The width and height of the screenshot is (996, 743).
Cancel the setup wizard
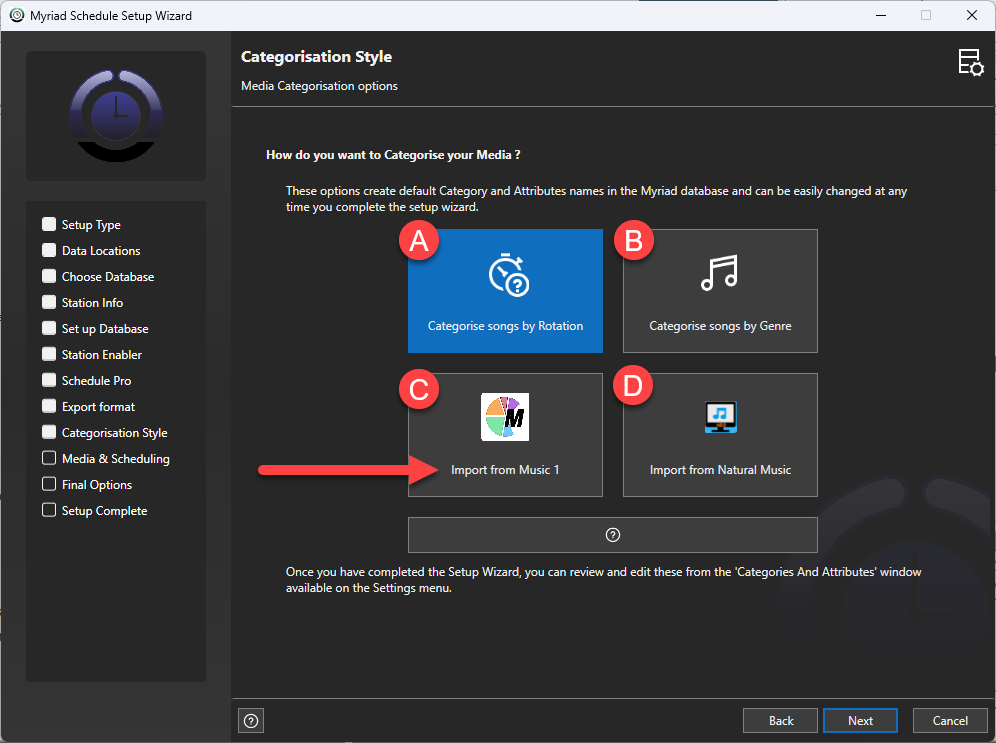point(950,721)
